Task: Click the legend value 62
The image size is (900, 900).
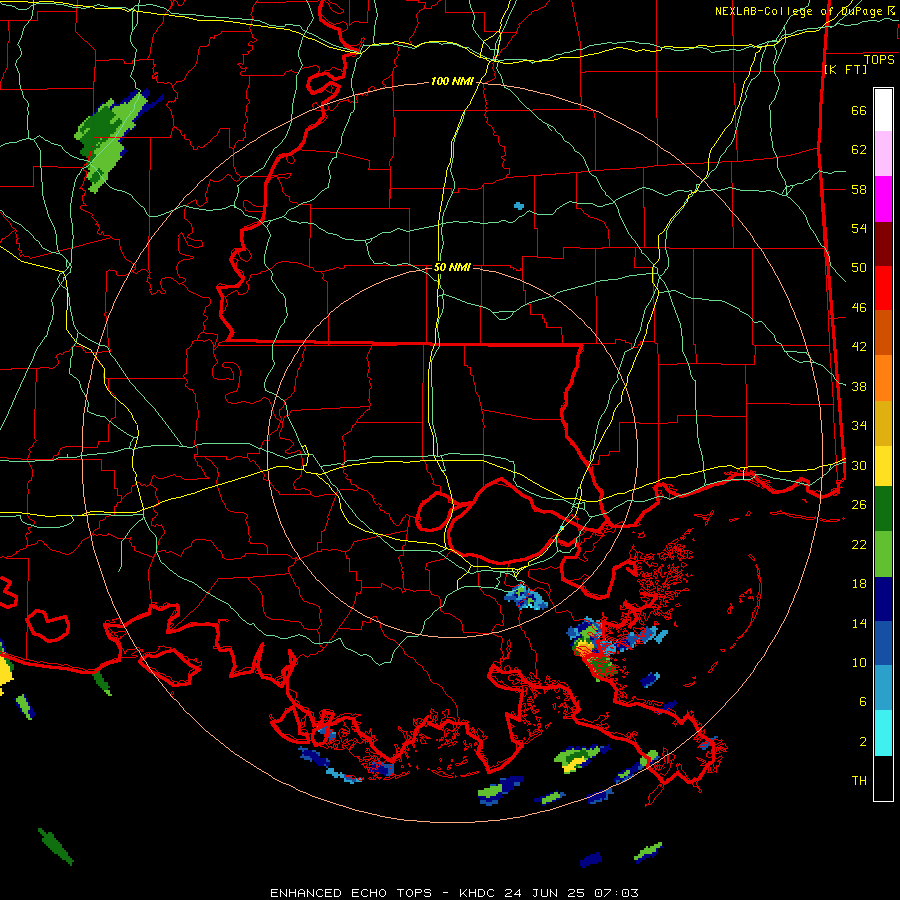Action: click(x=859, y=150)
